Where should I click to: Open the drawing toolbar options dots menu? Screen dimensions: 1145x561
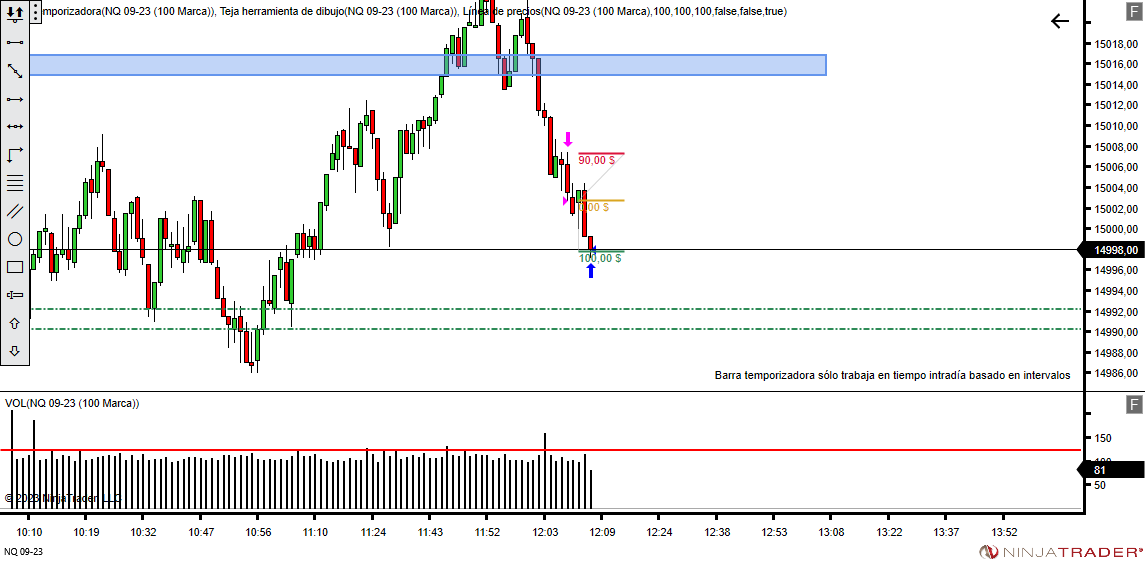tap(37, 12)
